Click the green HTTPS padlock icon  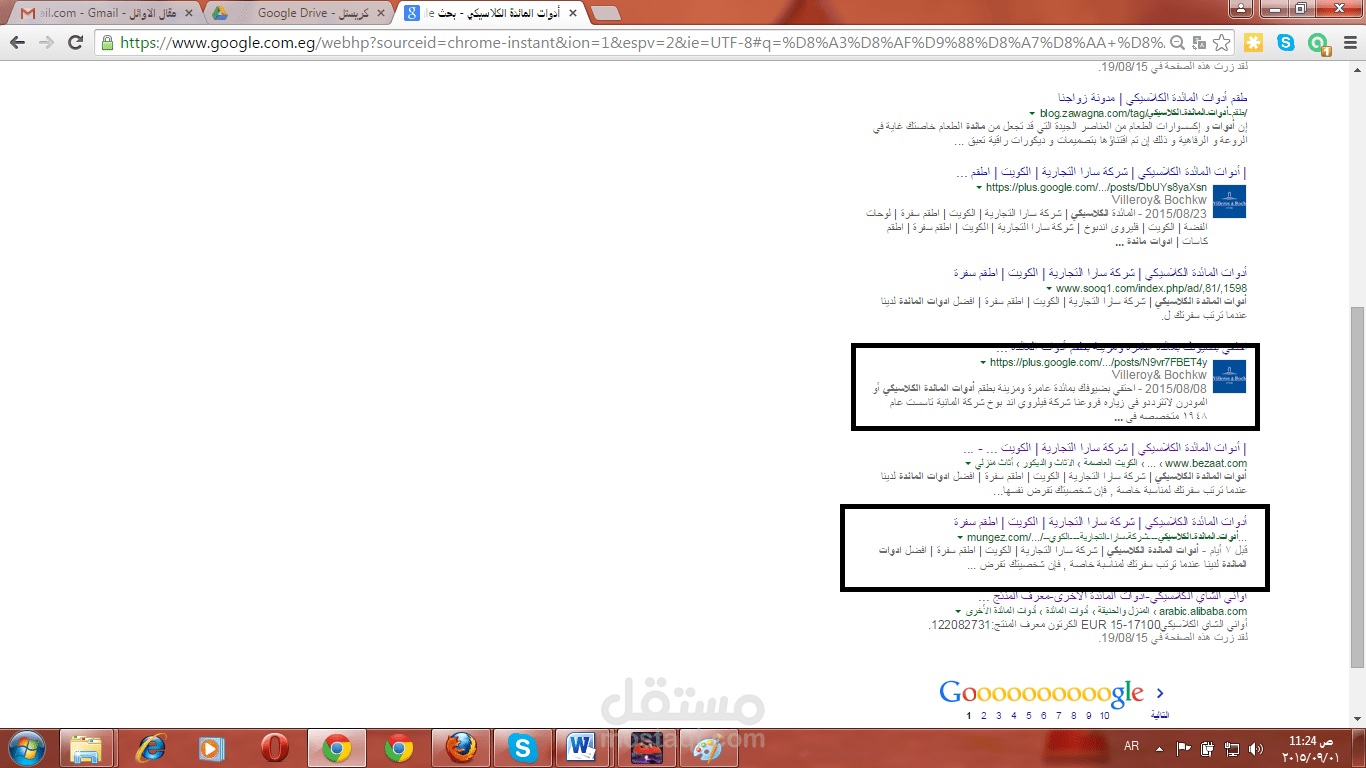click(108, 43)
